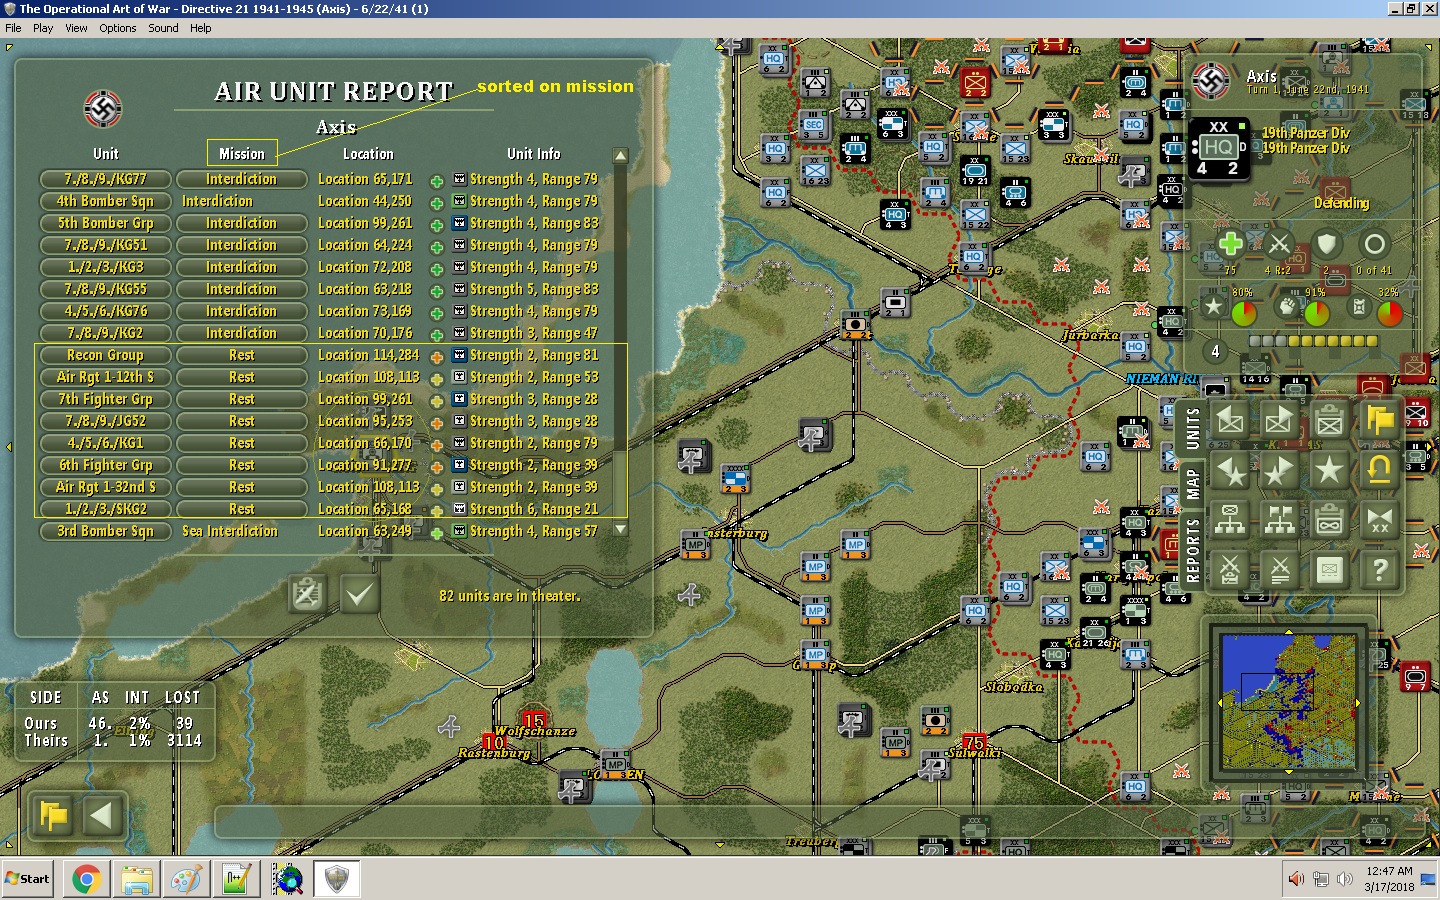Click the text 'Strength 6, Range 21'
Image resolution: width=1440 pixels, height=900 pixels.
click(534, 509)
